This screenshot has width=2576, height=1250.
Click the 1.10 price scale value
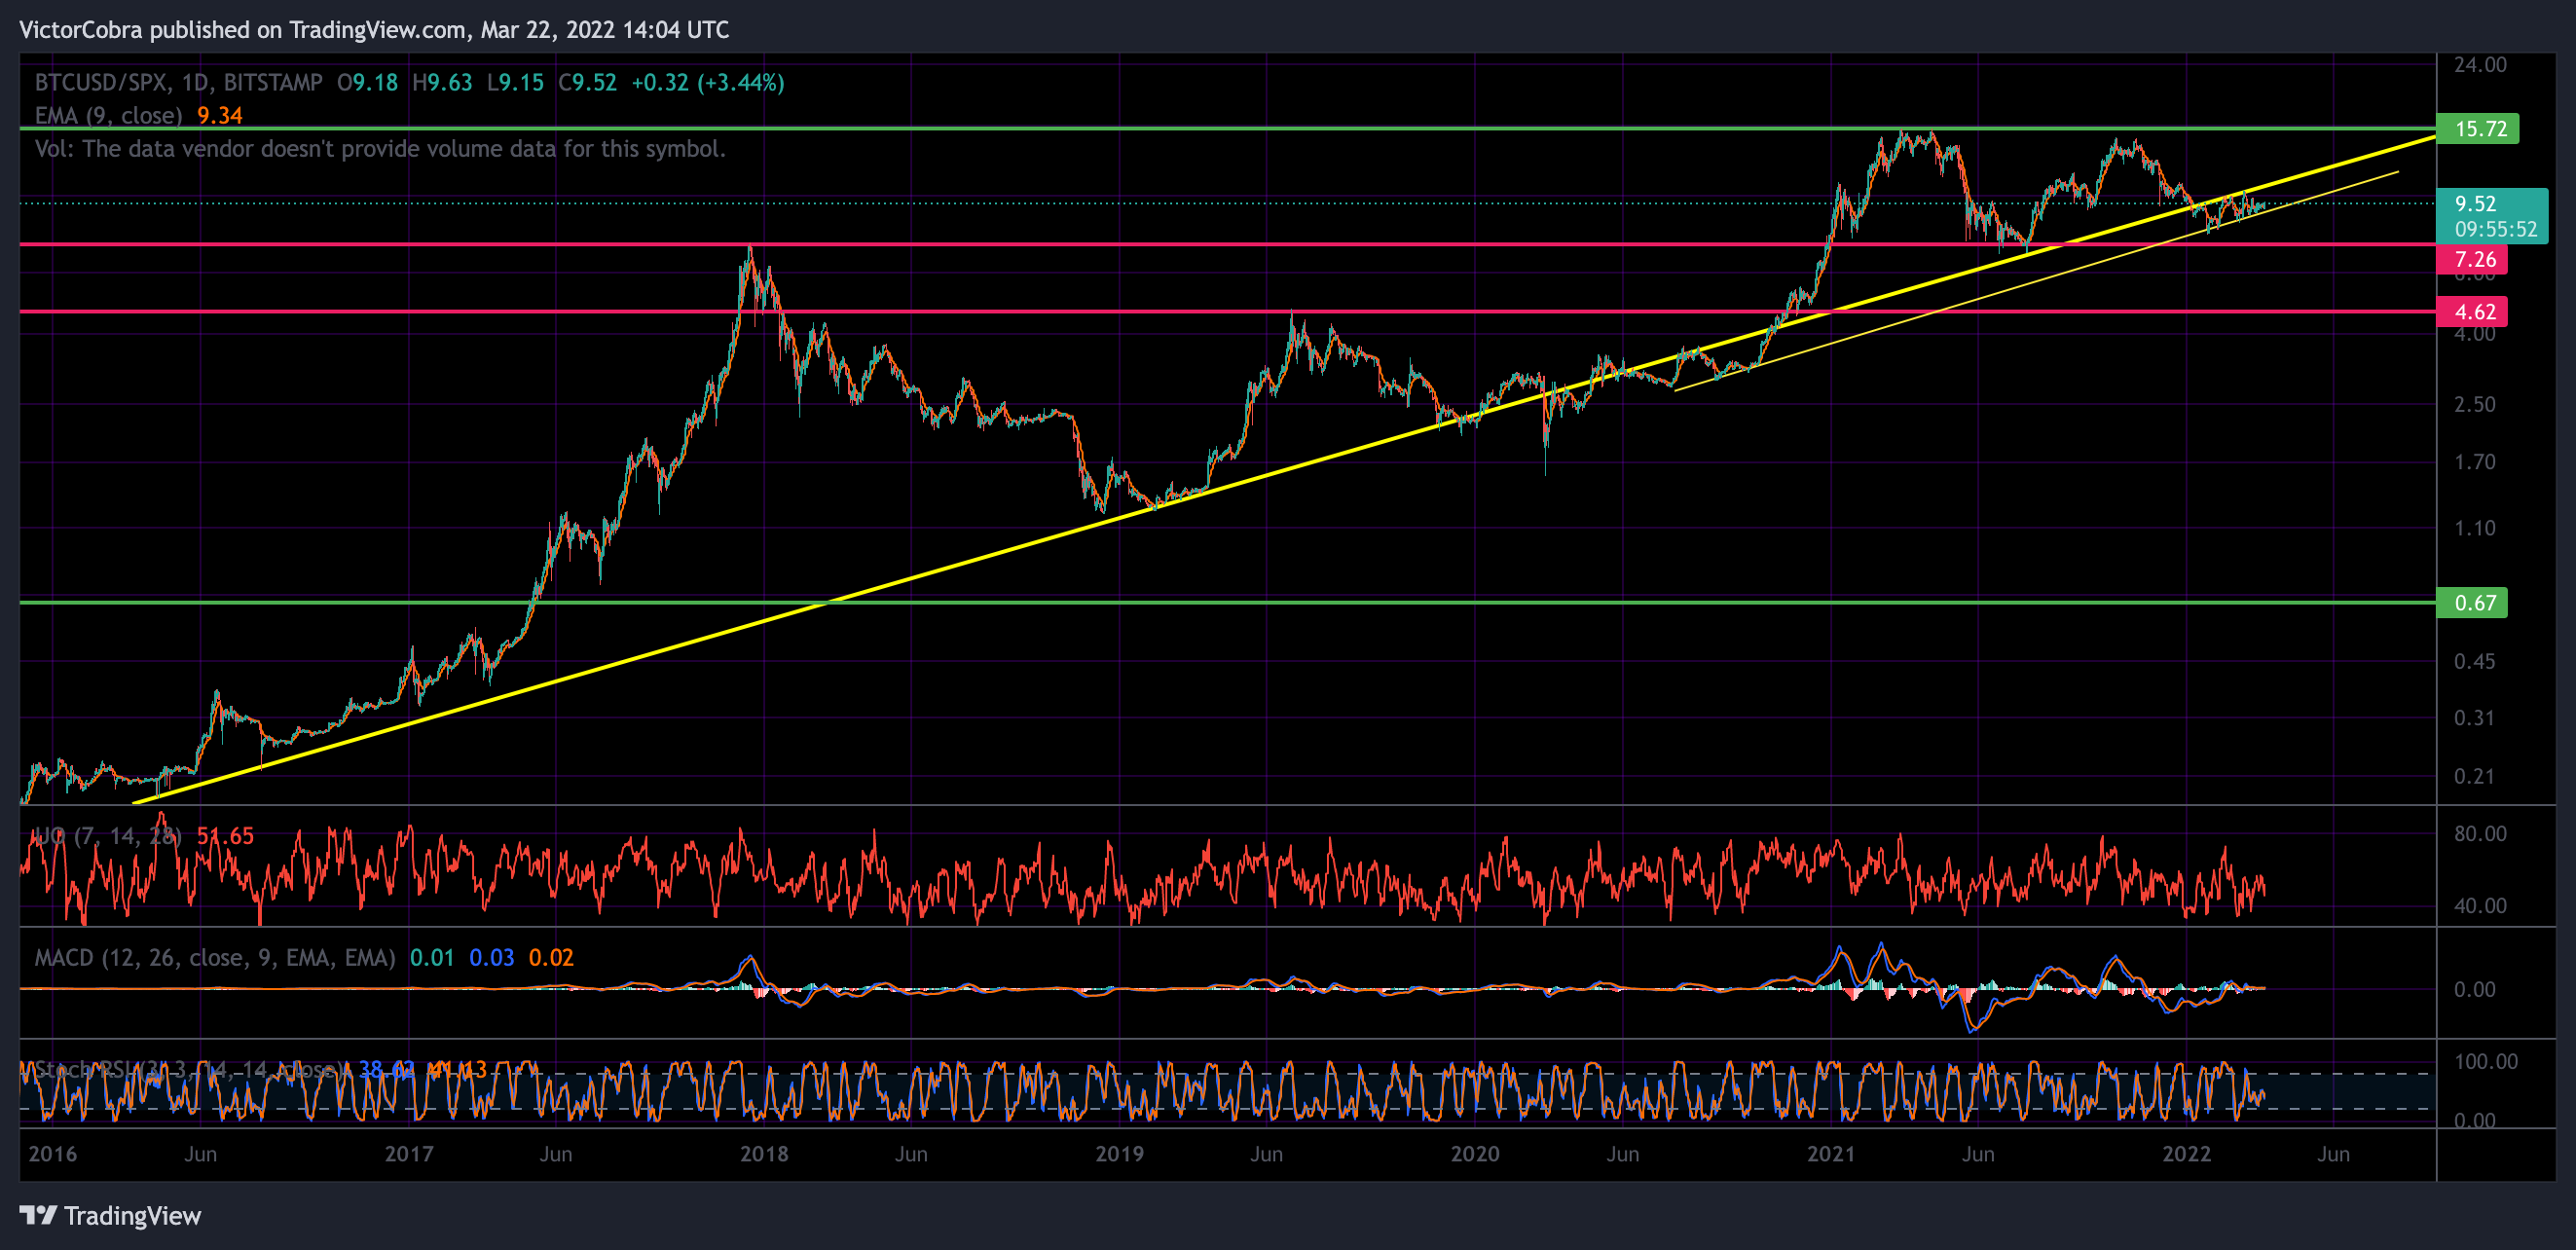pyautogui.click(x=2475, y=529)
